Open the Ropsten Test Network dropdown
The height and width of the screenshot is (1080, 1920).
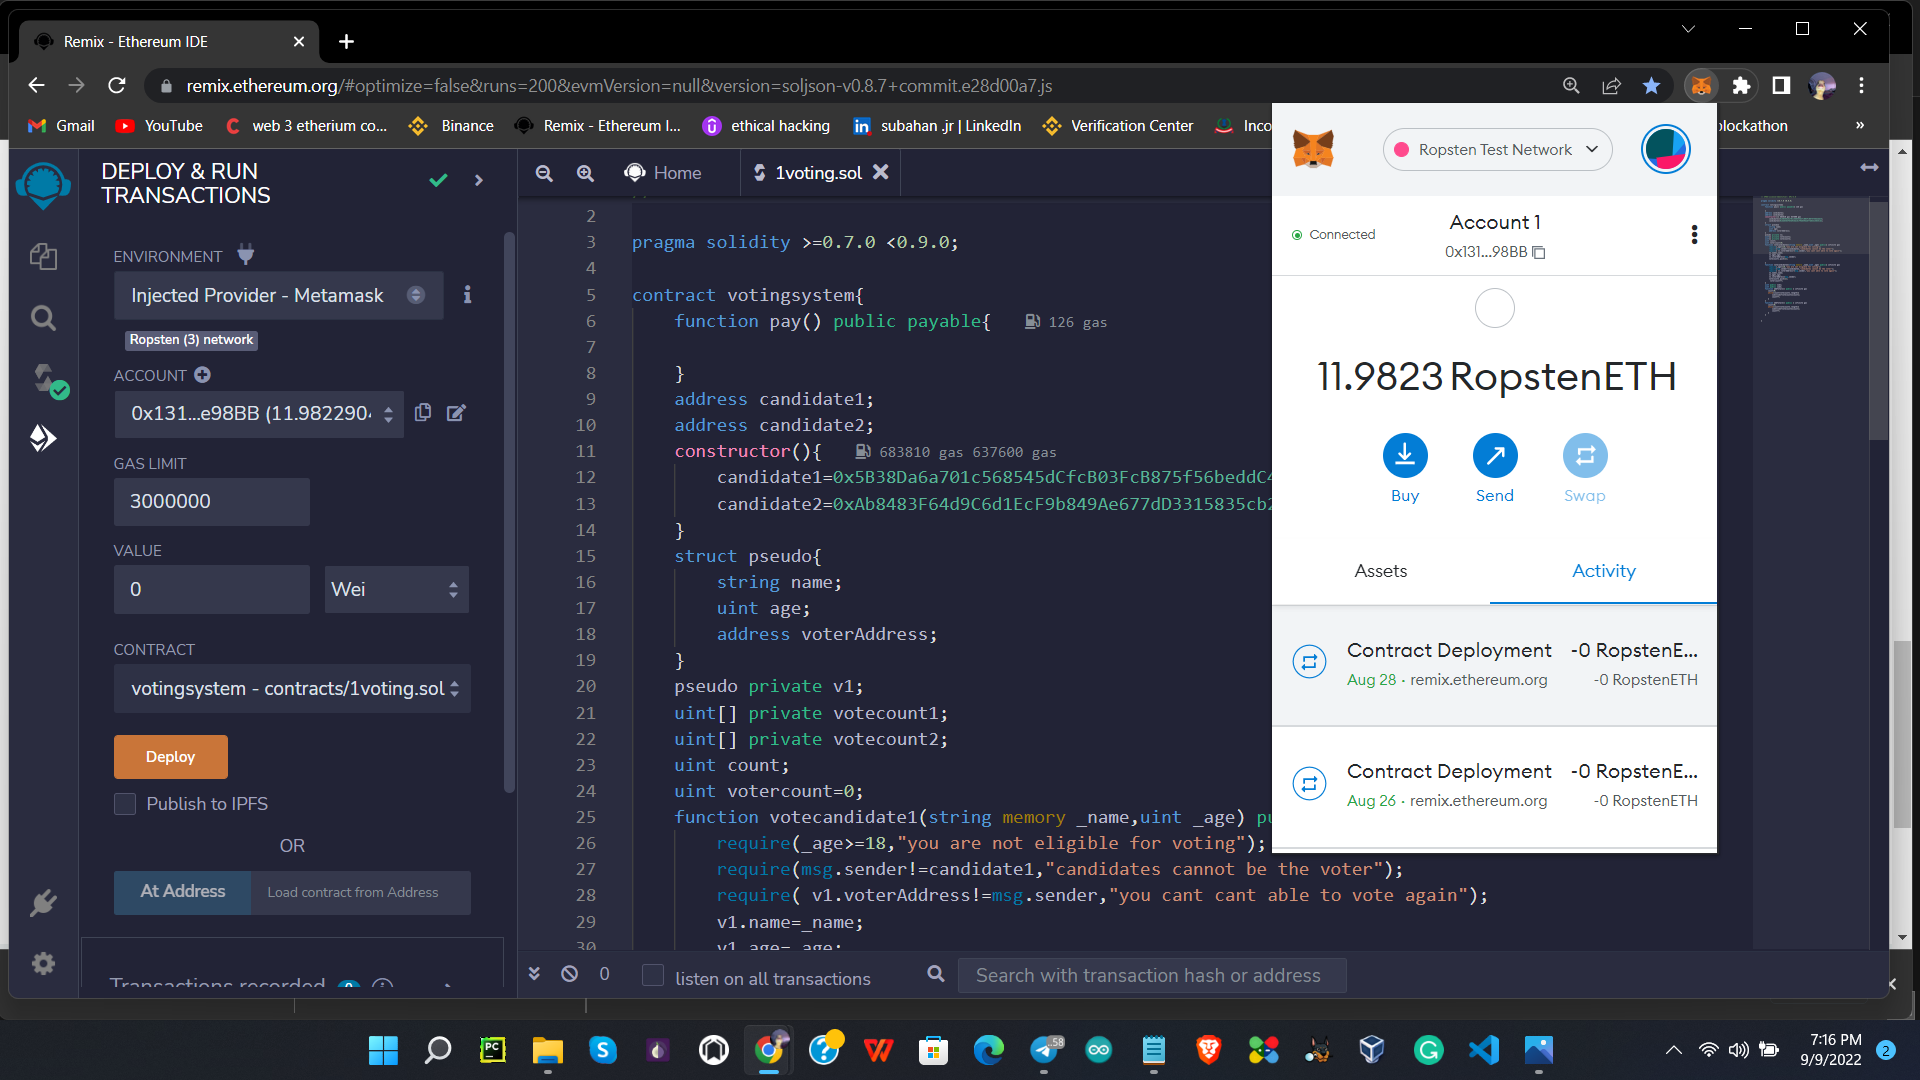click(x=1496, y=150)
